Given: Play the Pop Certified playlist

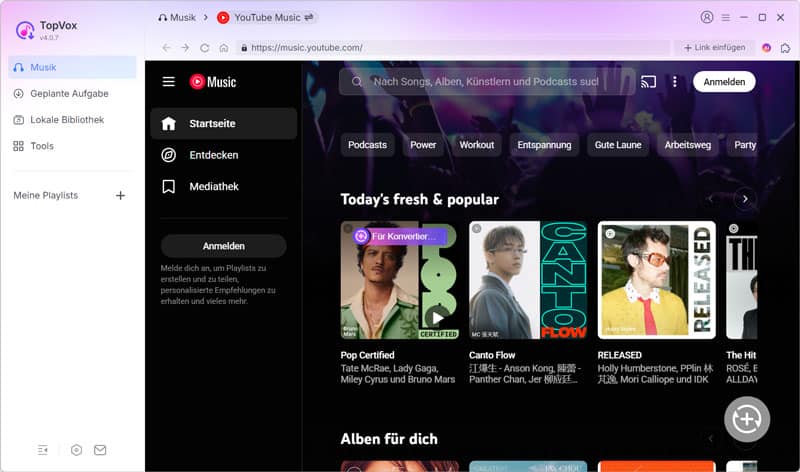Looking at the screenshot, I should tap(438, 318).
